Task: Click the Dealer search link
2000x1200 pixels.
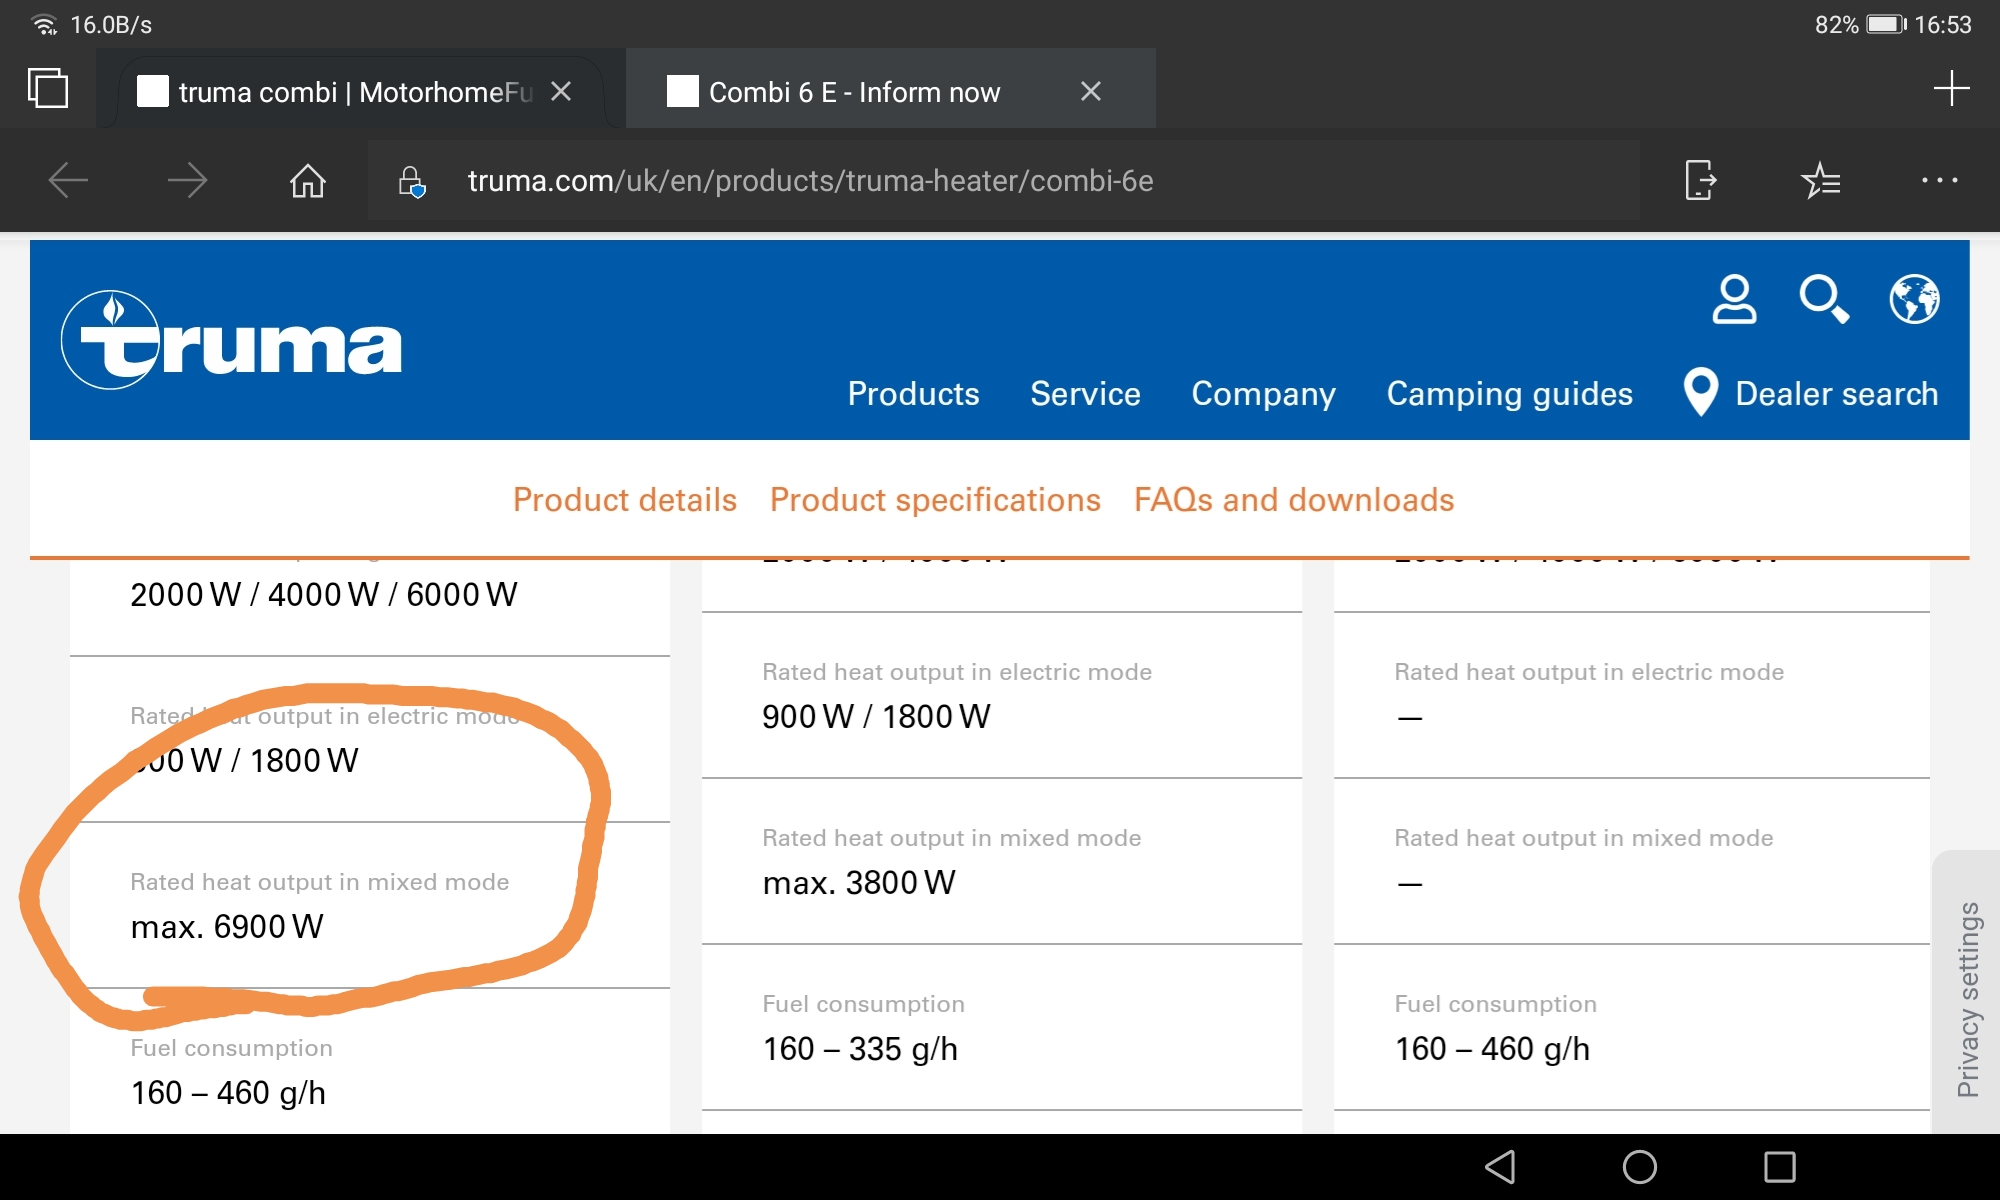Action: click(x=1836, y=394)
